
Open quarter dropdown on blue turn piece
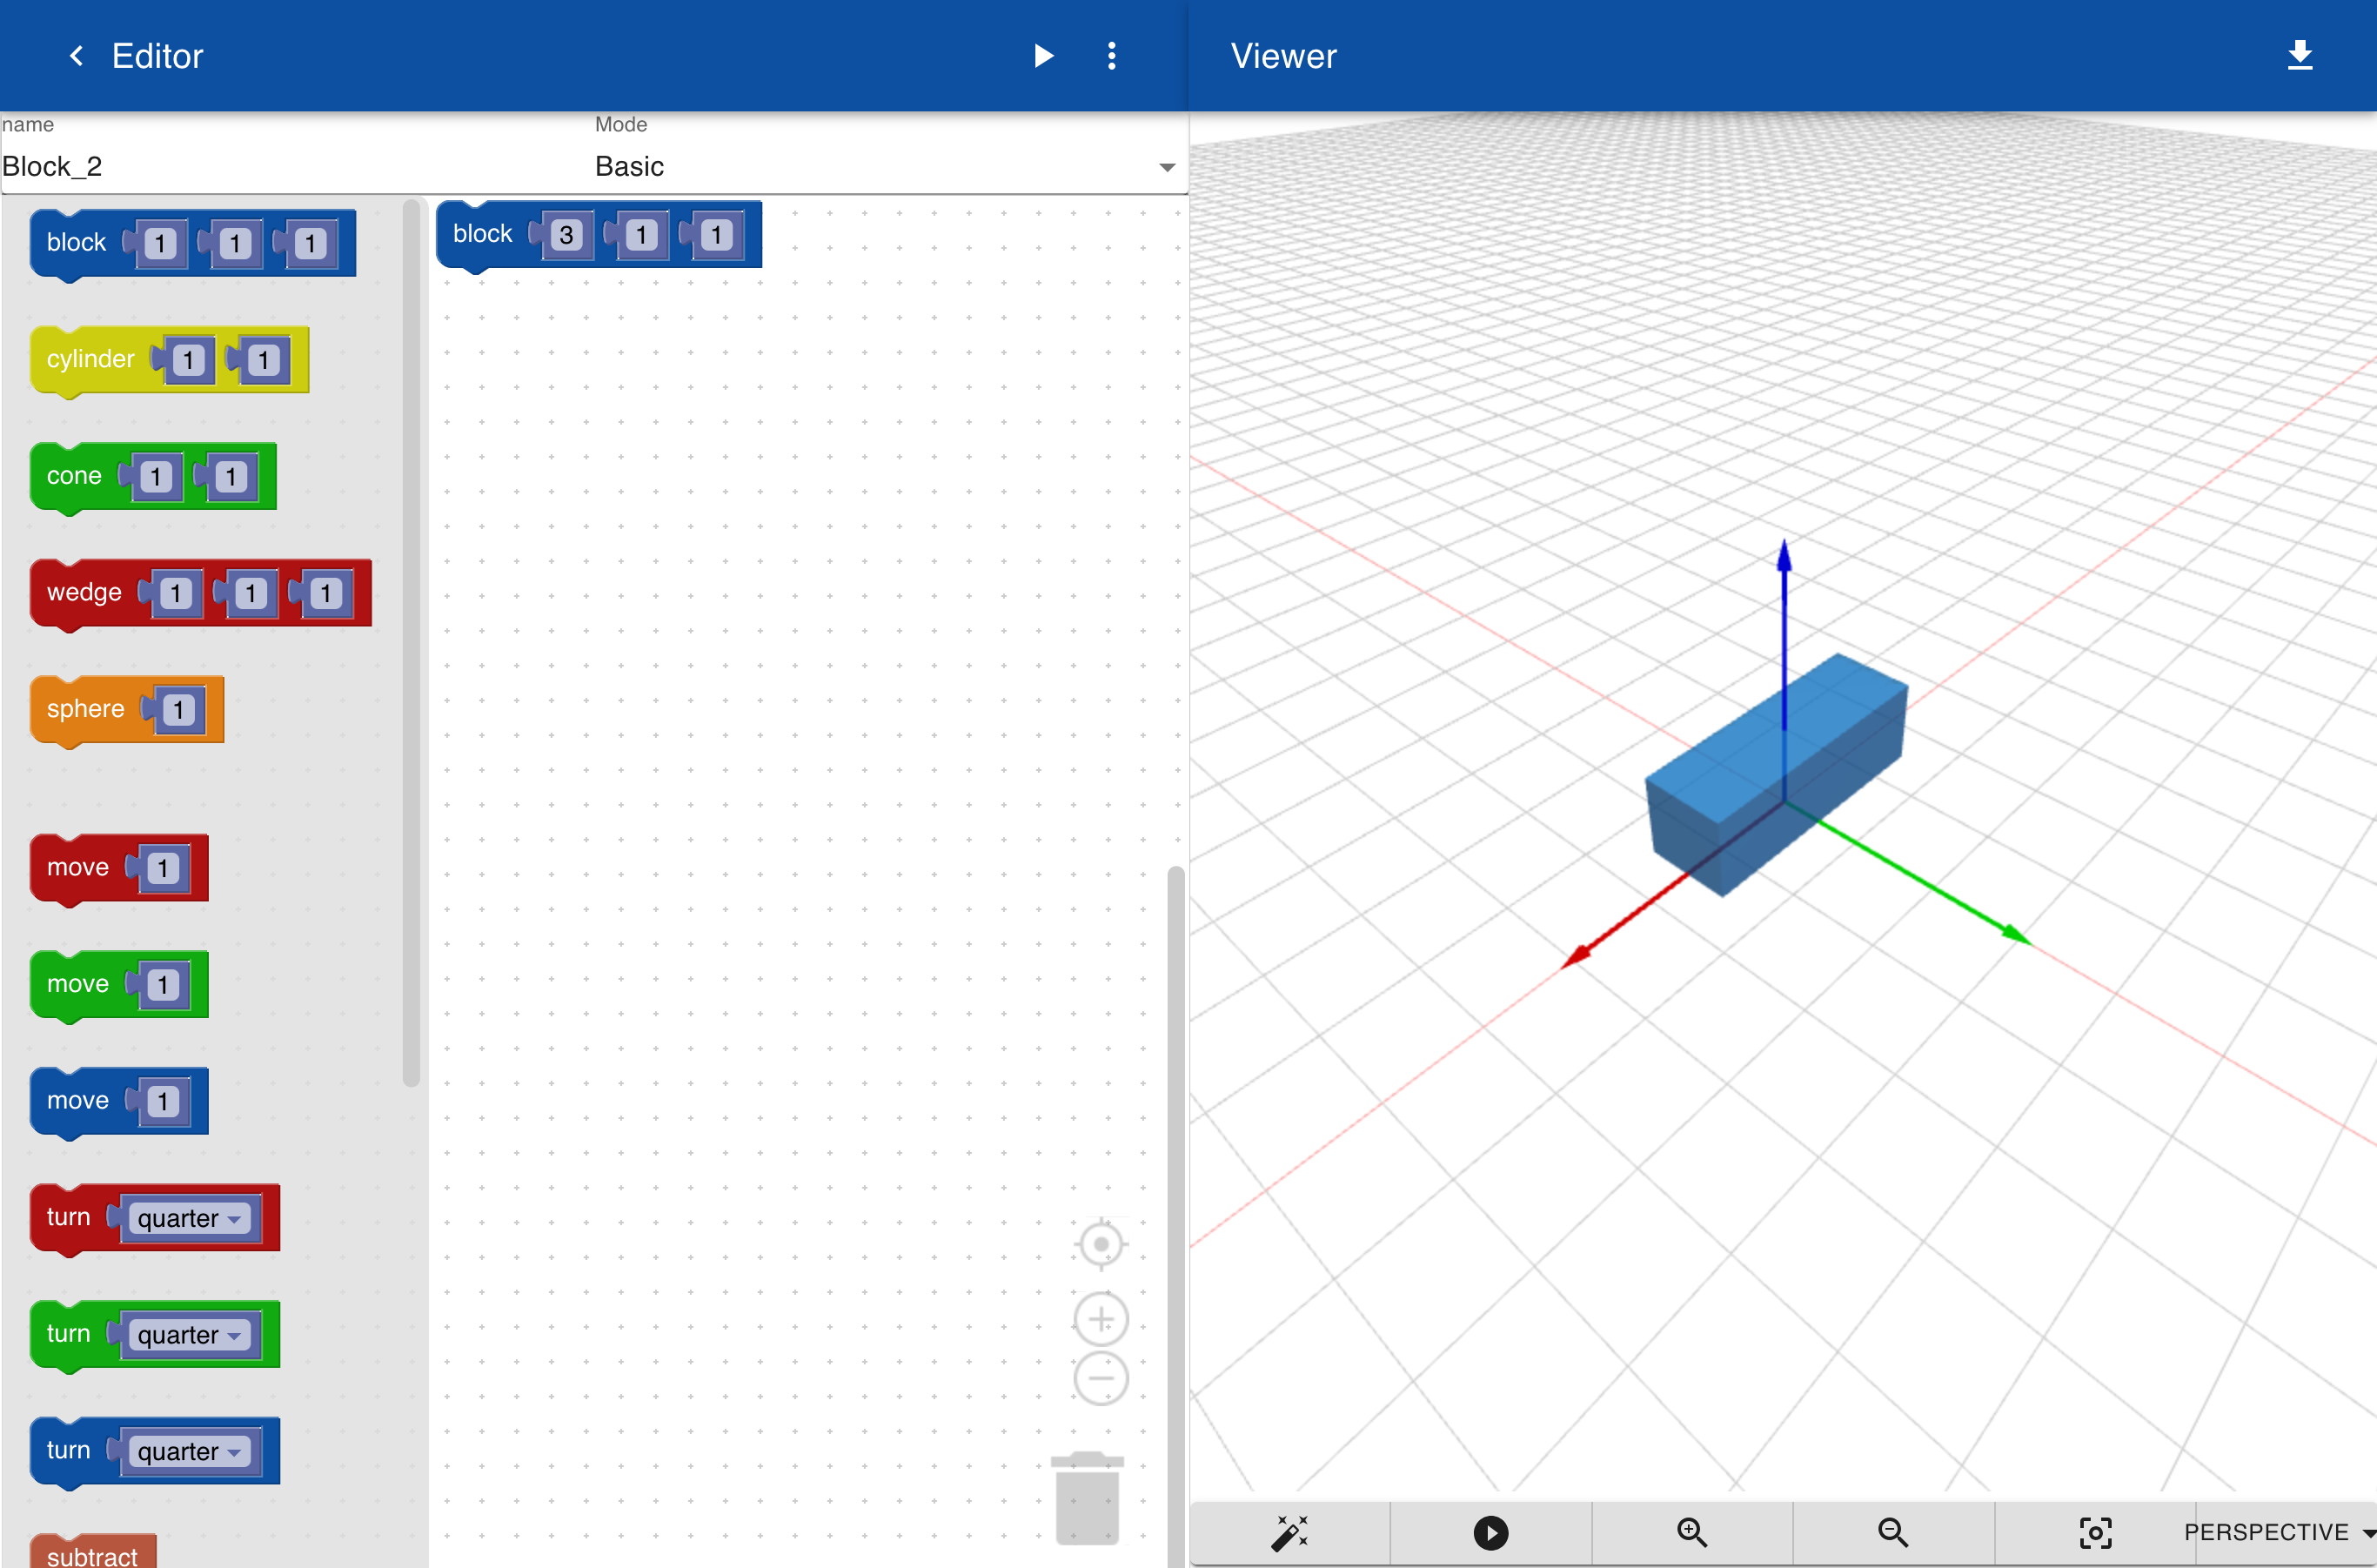(189, 1452)
